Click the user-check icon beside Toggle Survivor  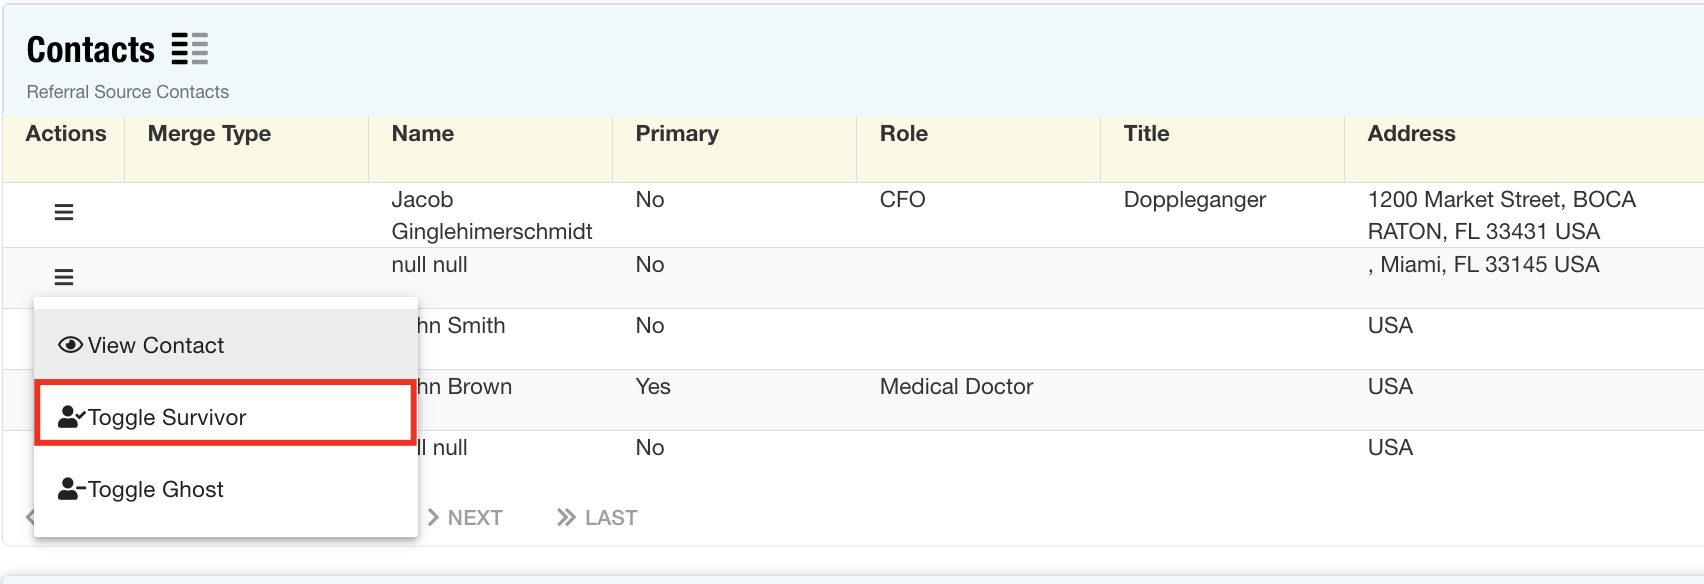(71, 417)
